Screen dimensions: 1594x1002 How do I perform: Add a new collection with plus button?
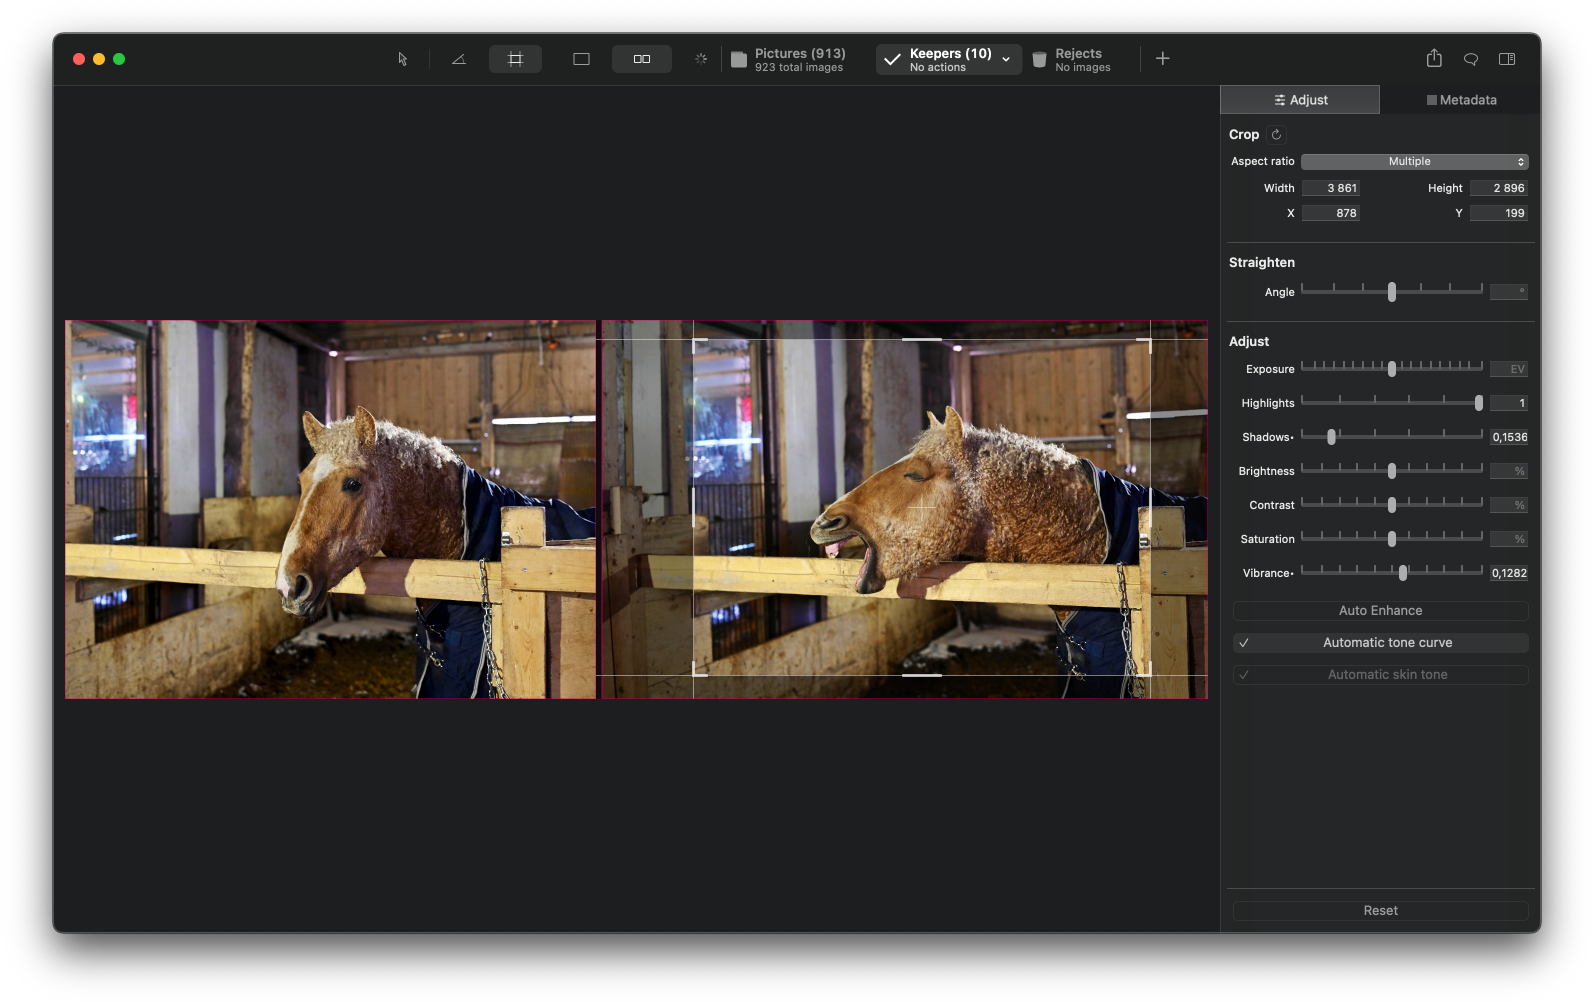1162,59
